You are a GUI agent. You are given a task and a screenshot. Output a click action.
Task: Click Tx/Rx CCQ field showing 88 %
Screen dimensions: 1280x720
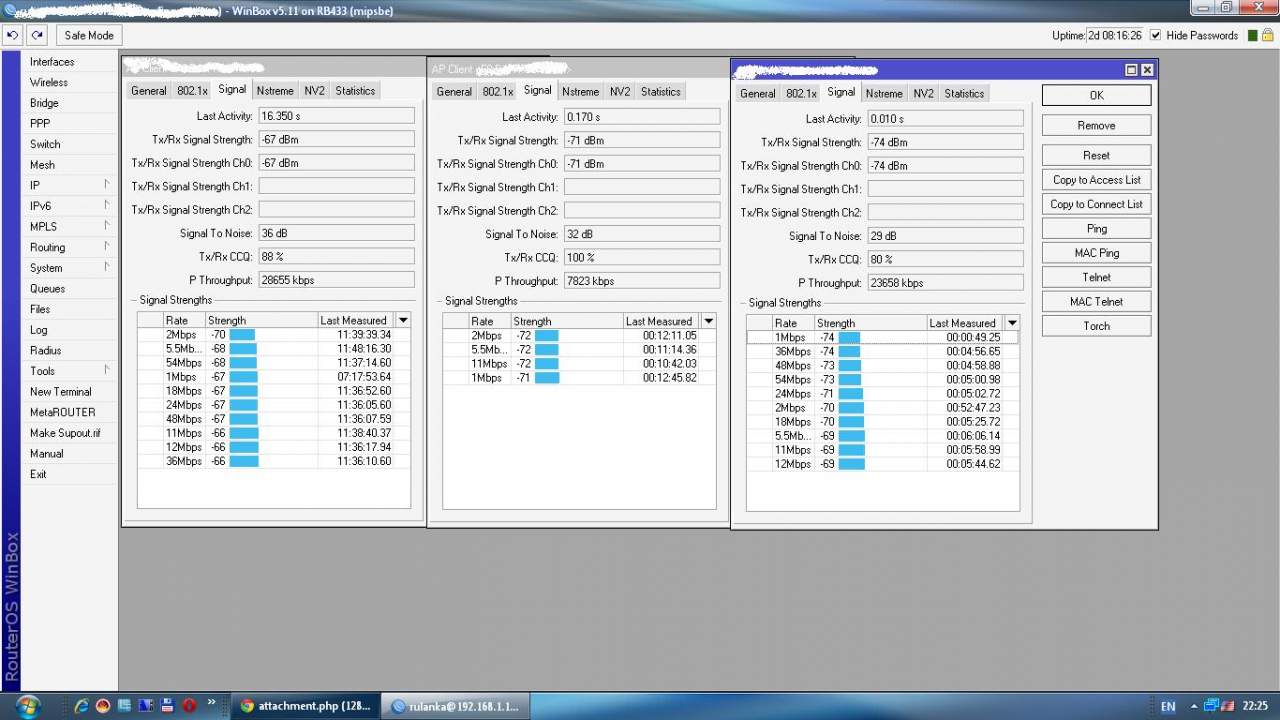pos(336,256)
